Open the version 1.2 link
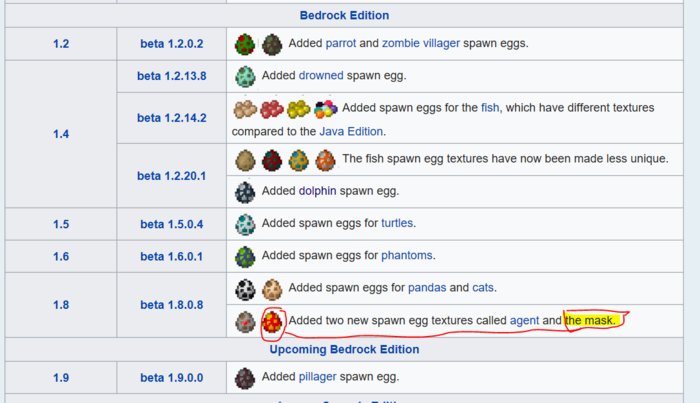Image resolution: width=700 pixels, height=403 pixels. 61,44
